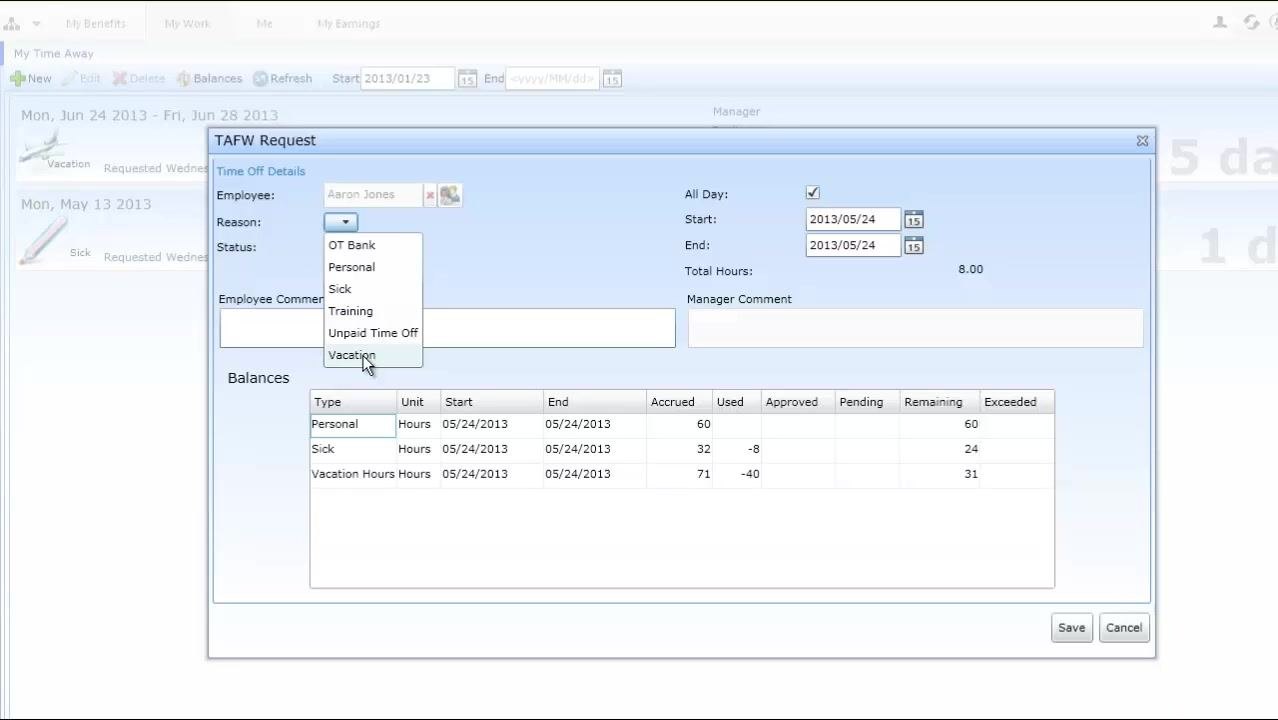Select the Jun 24 vacation request entry
1278x720 pixels.
pos(110,141)
